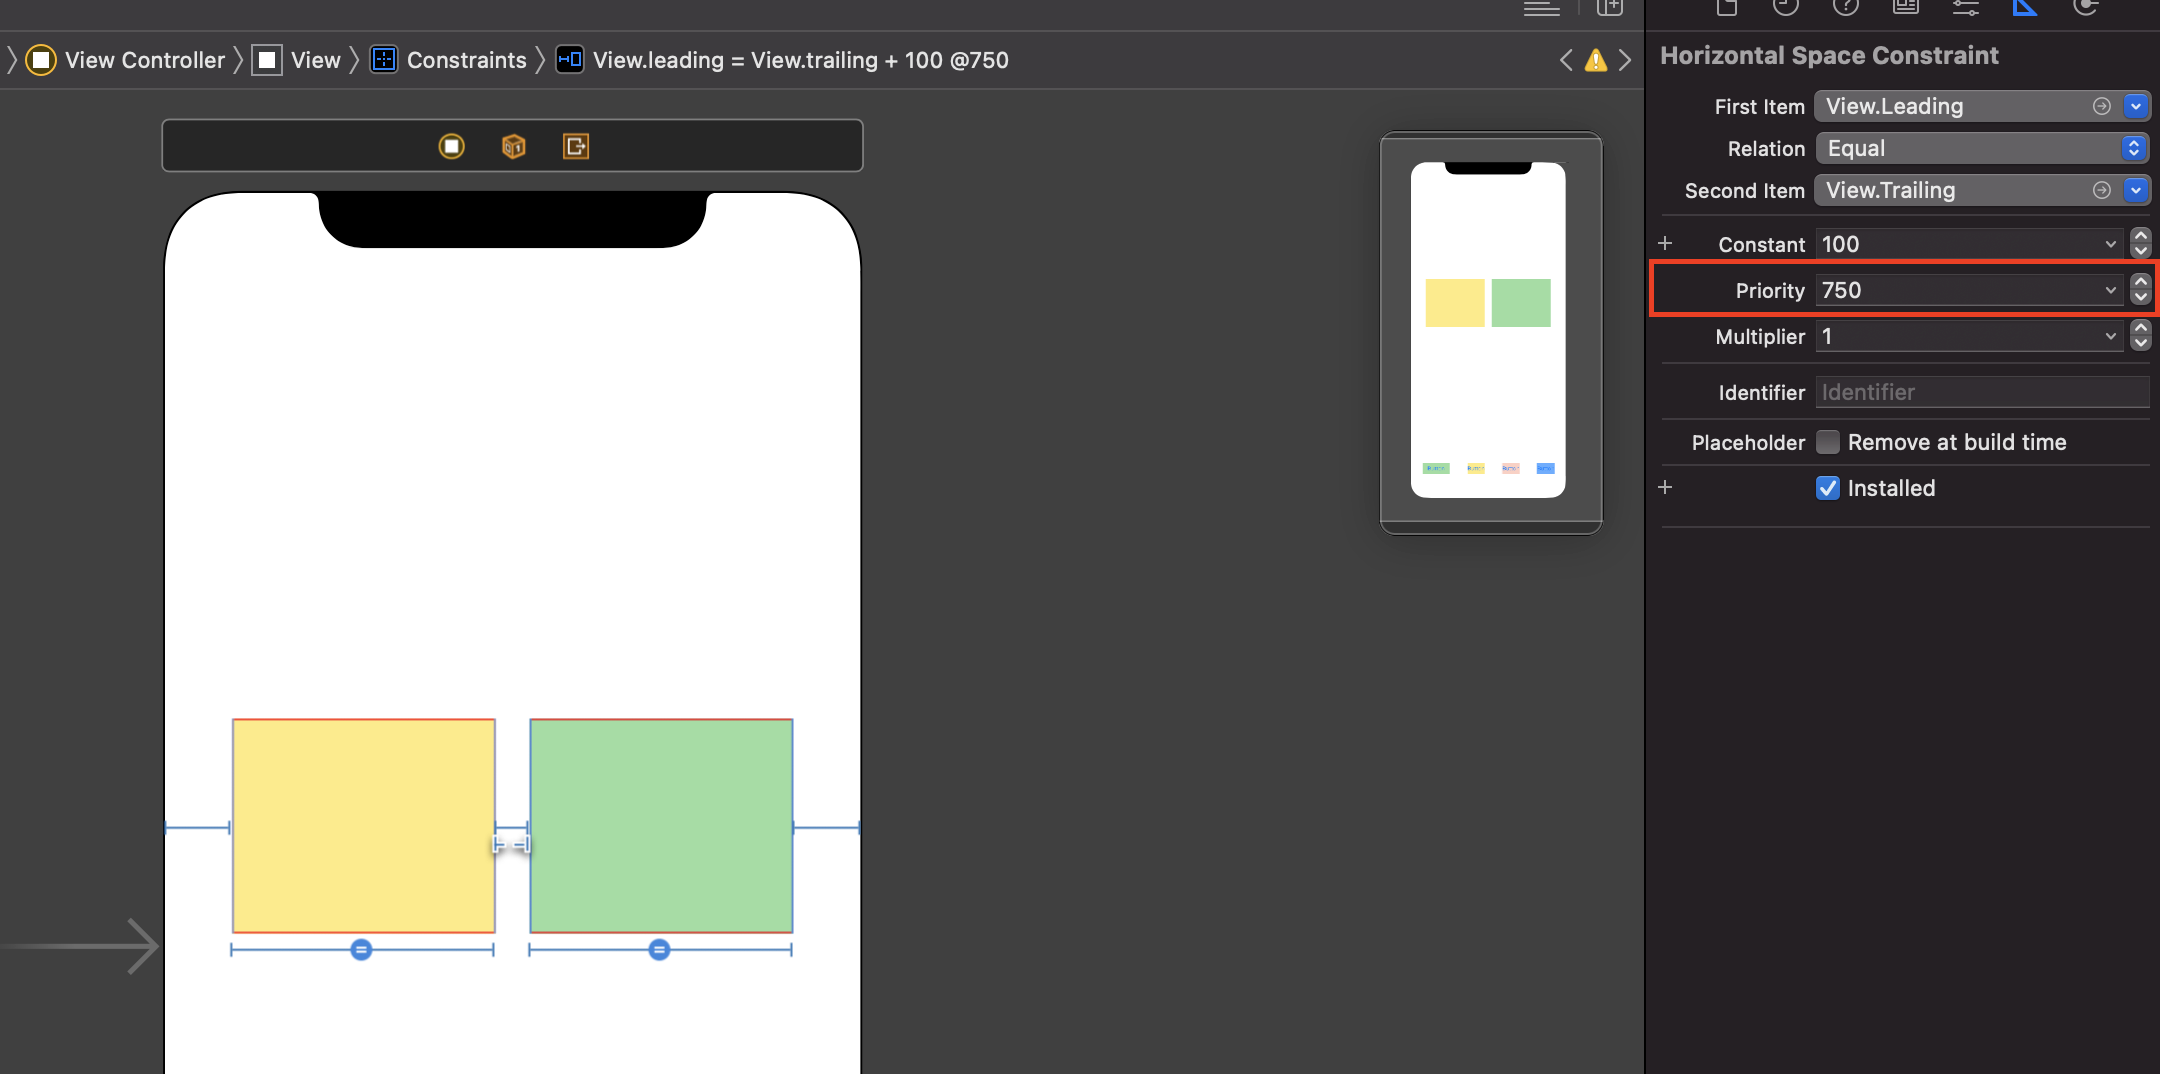Select the First Responder cube icon
The image size is (2160, 1074).
point(513,145)
